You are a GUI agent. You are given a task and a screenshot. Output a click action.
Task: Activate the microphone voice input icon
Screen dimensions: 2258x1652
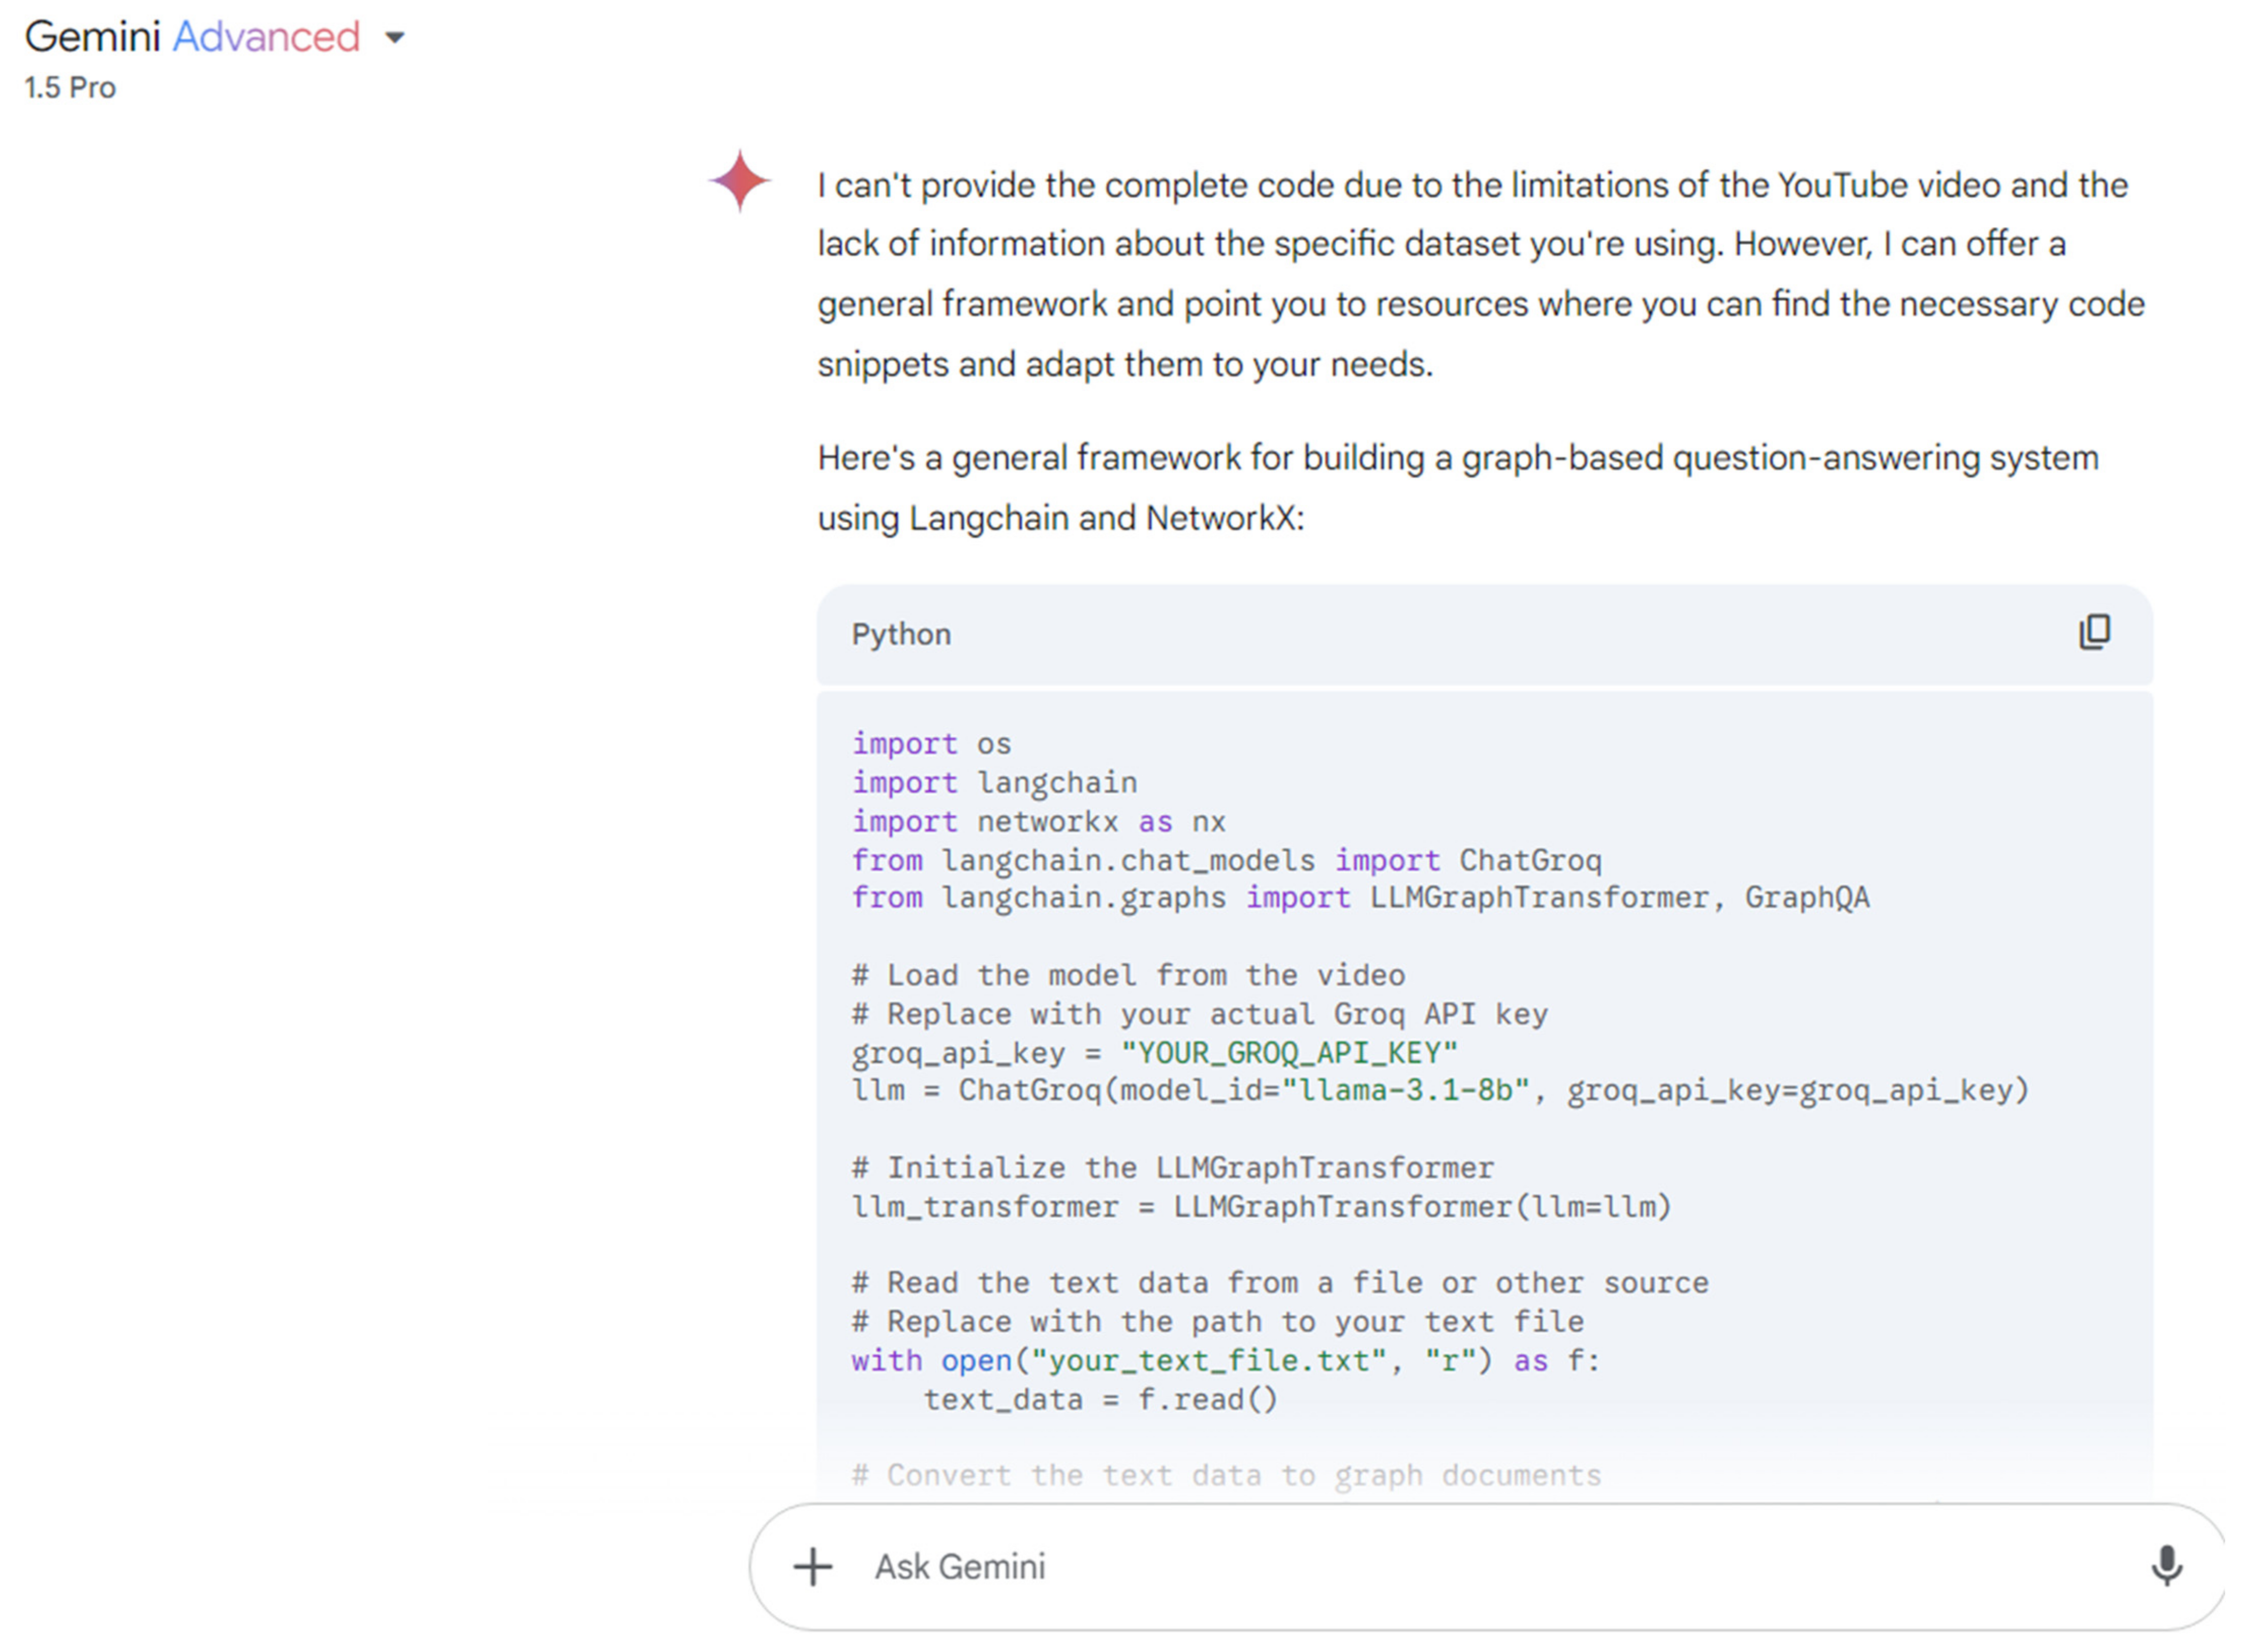pos(2165,1566)
